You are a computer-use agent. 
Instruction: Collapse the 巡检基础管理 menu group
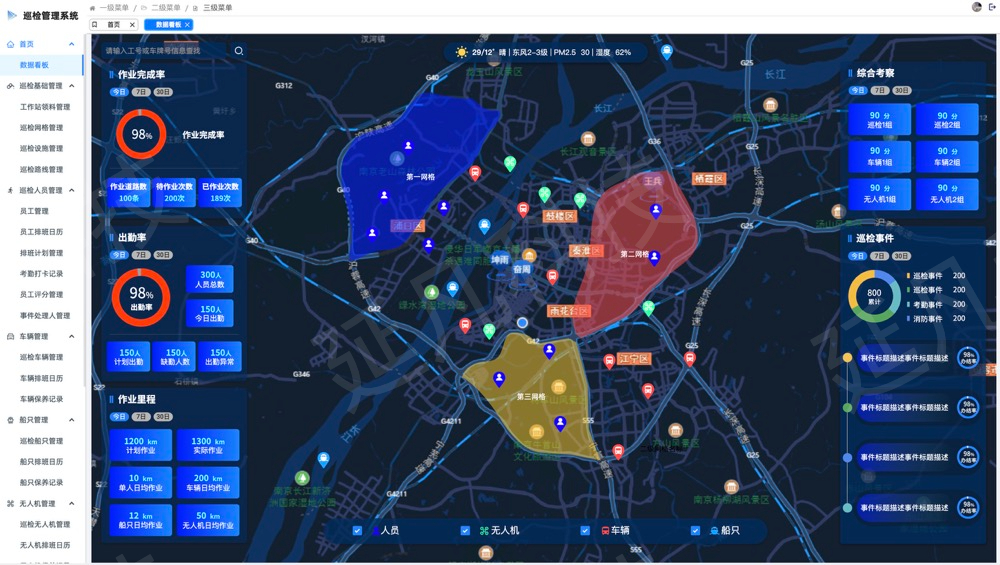pos(71,86)
